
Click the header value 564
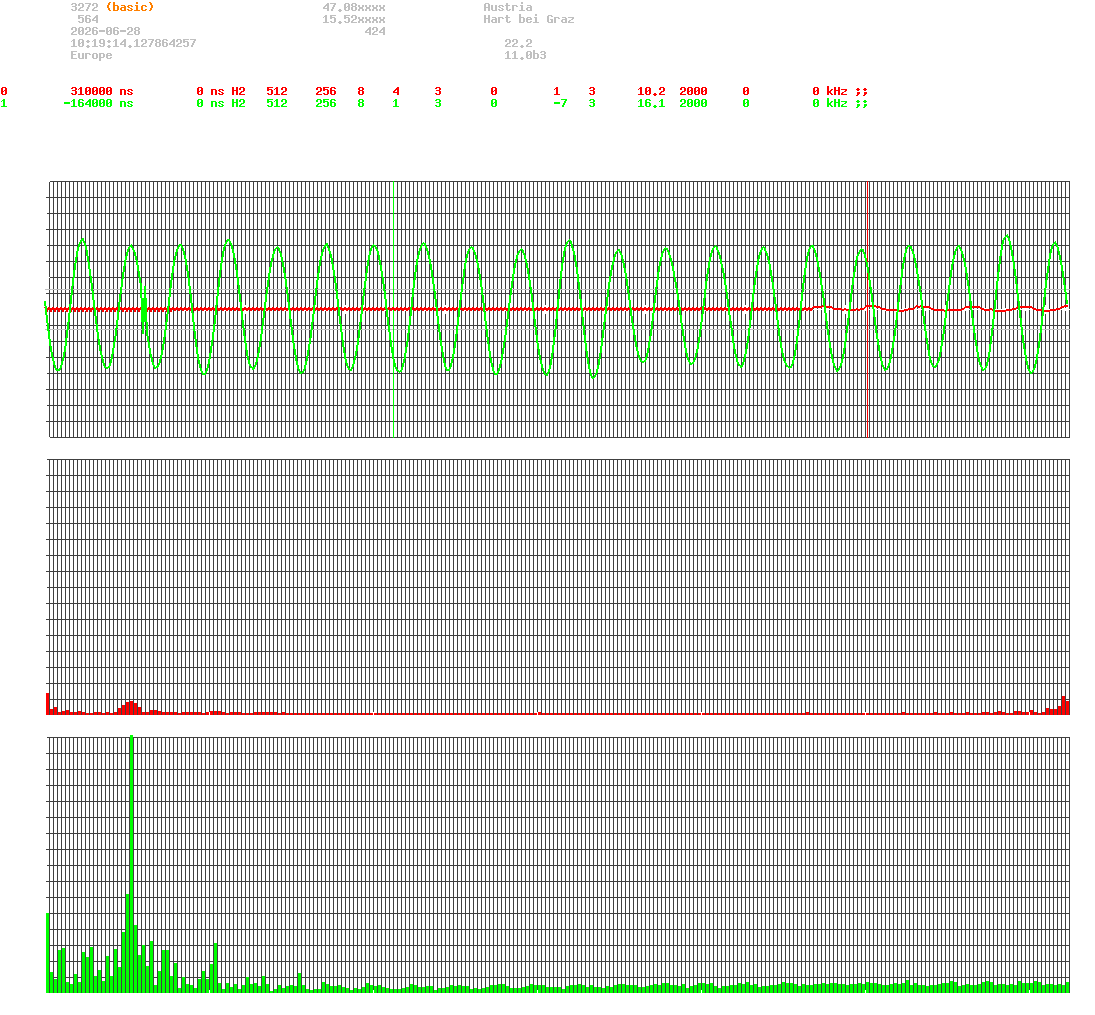[x=88, y=20]
